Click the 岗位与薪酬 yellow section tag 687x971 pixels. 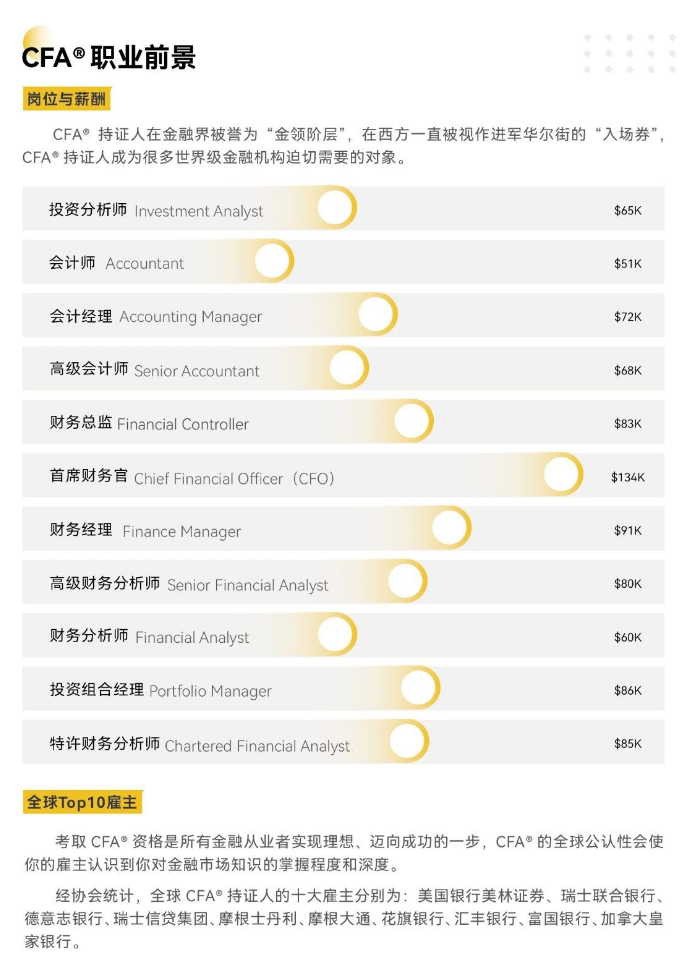pyautogui.click(x=66, y=98)
